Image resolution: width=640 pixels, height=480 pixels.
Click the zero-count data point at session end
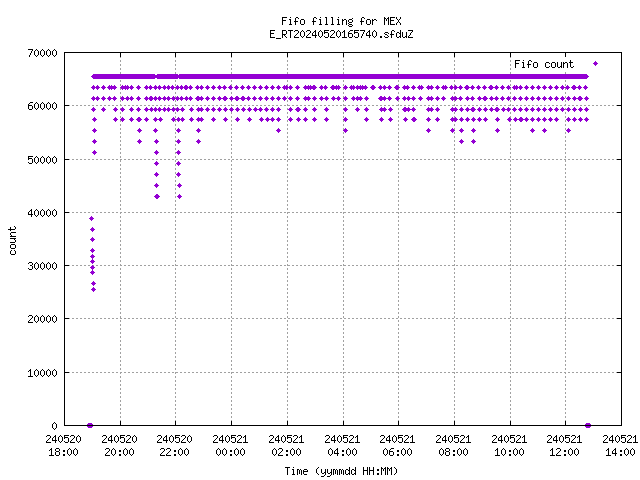point(588,425)
